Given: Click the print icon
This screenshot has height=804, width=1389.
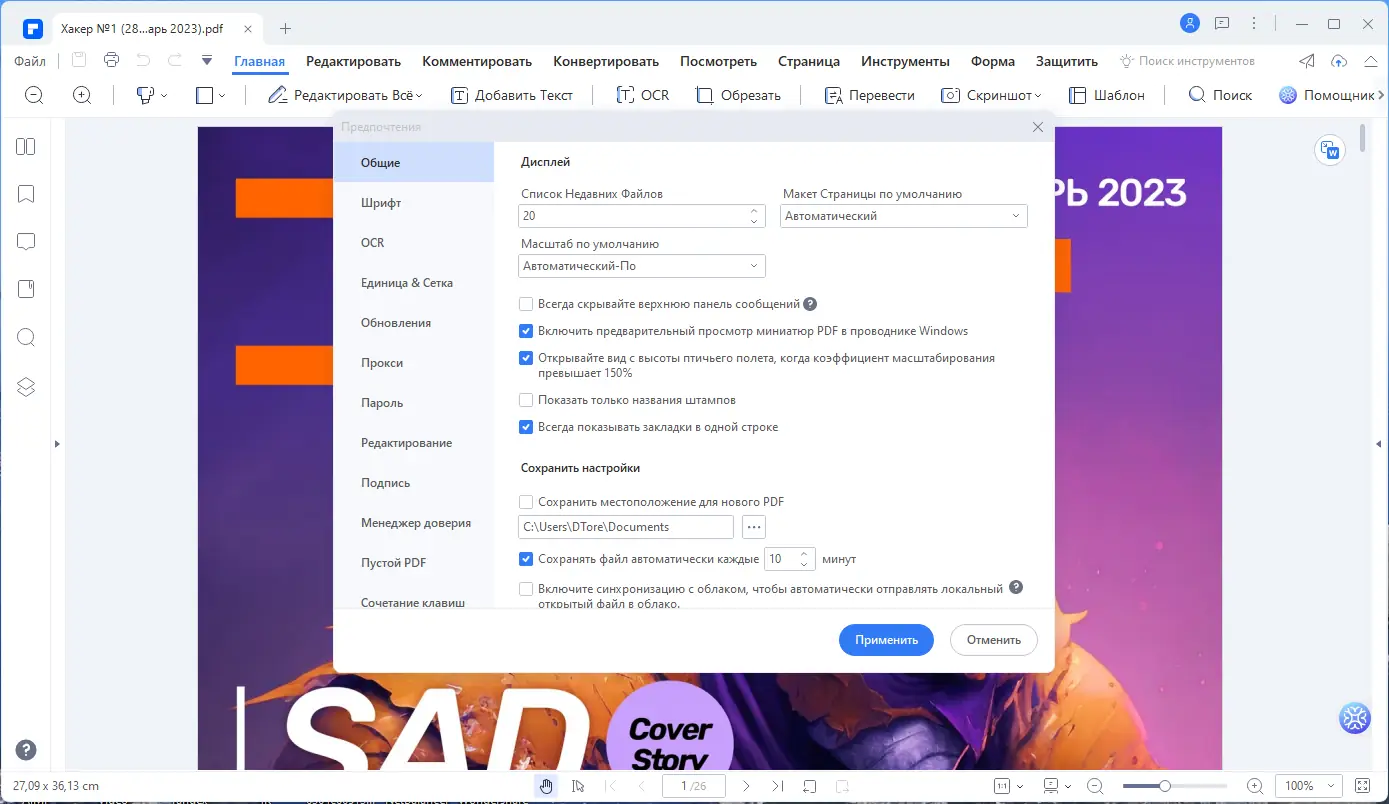Looking at the screenshot, I should 111,60.
